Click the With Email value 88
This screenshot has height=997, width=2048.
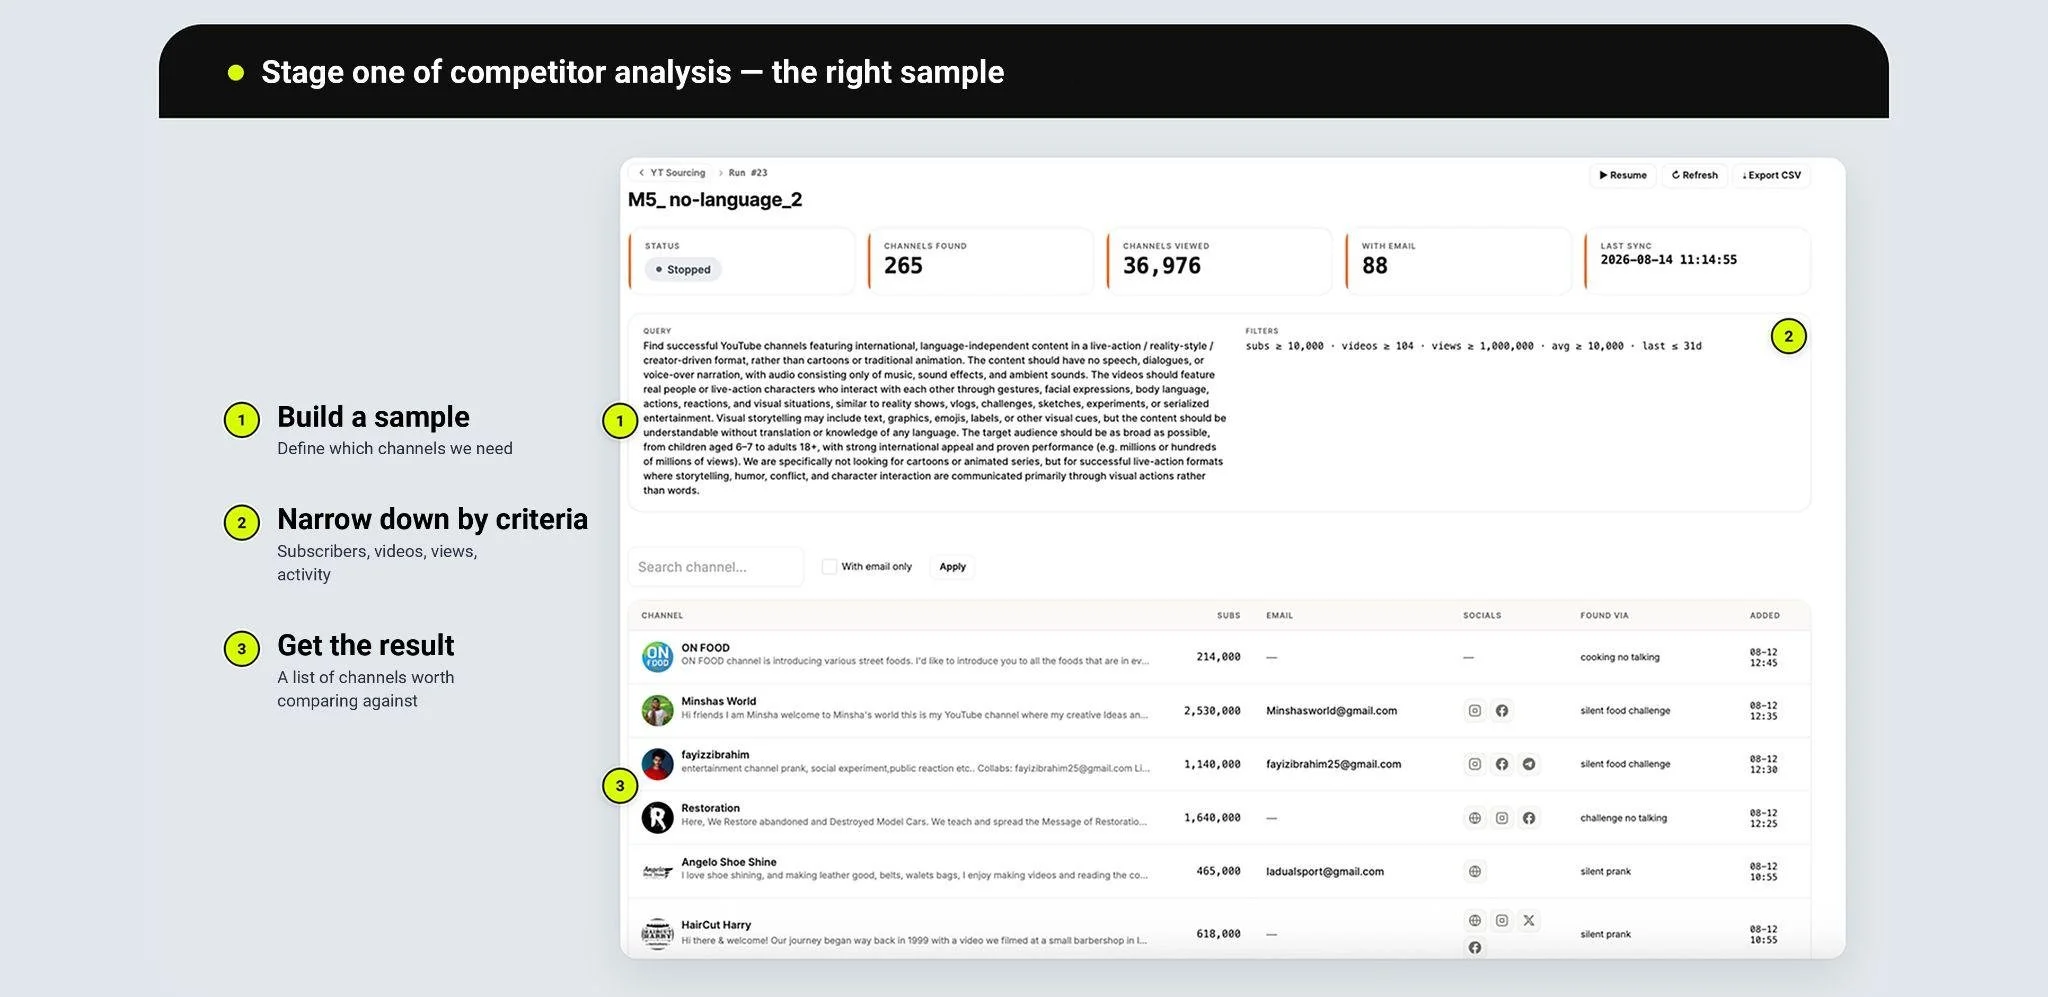pos(1374,266)
